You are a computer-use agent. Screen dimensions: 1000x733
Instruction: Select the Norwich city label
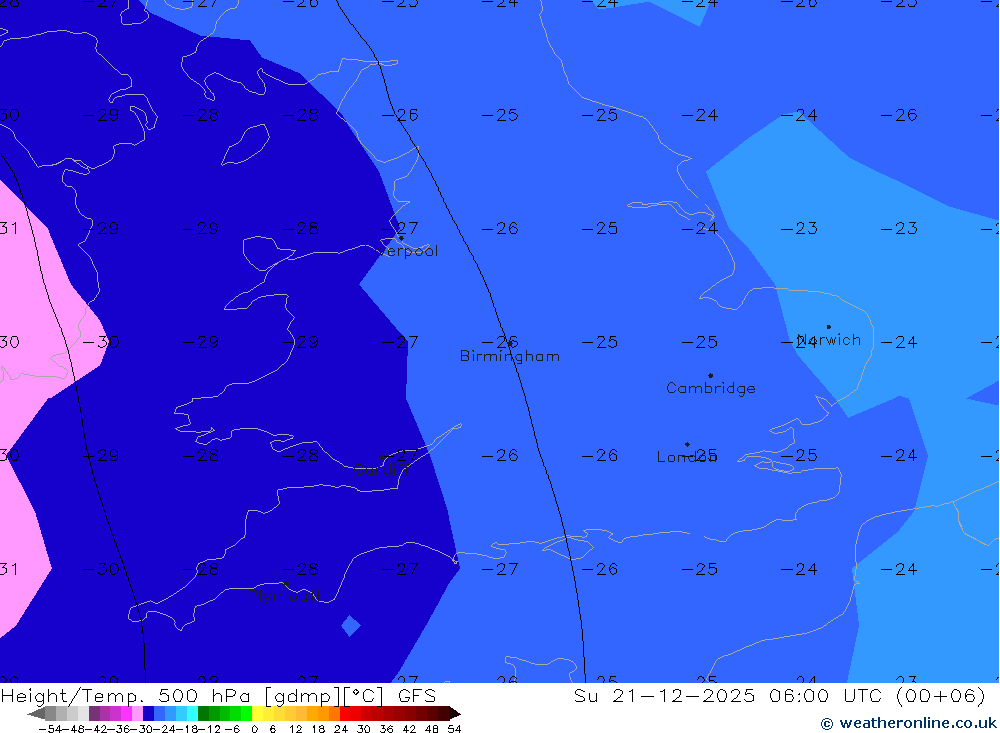coord(828,340)
